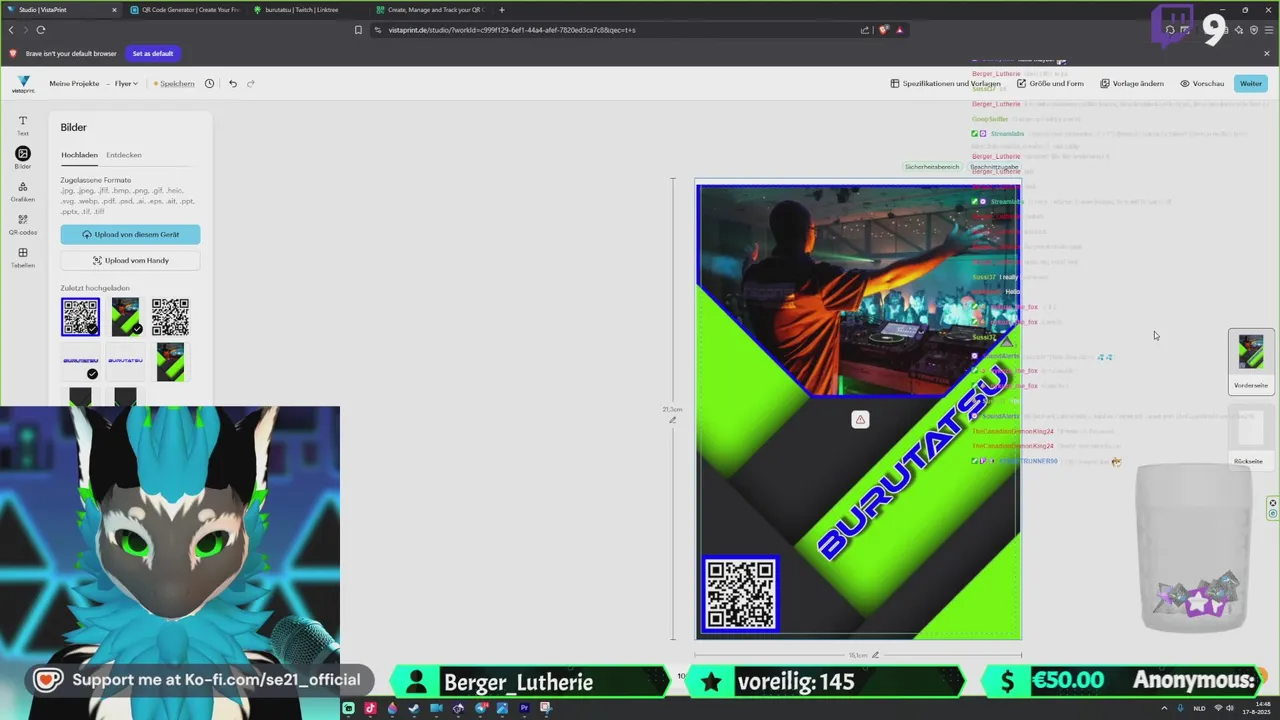Open Vorlage ändern option
The width and height of the screenshot is (1280, 720).
tap(1132, 83)
